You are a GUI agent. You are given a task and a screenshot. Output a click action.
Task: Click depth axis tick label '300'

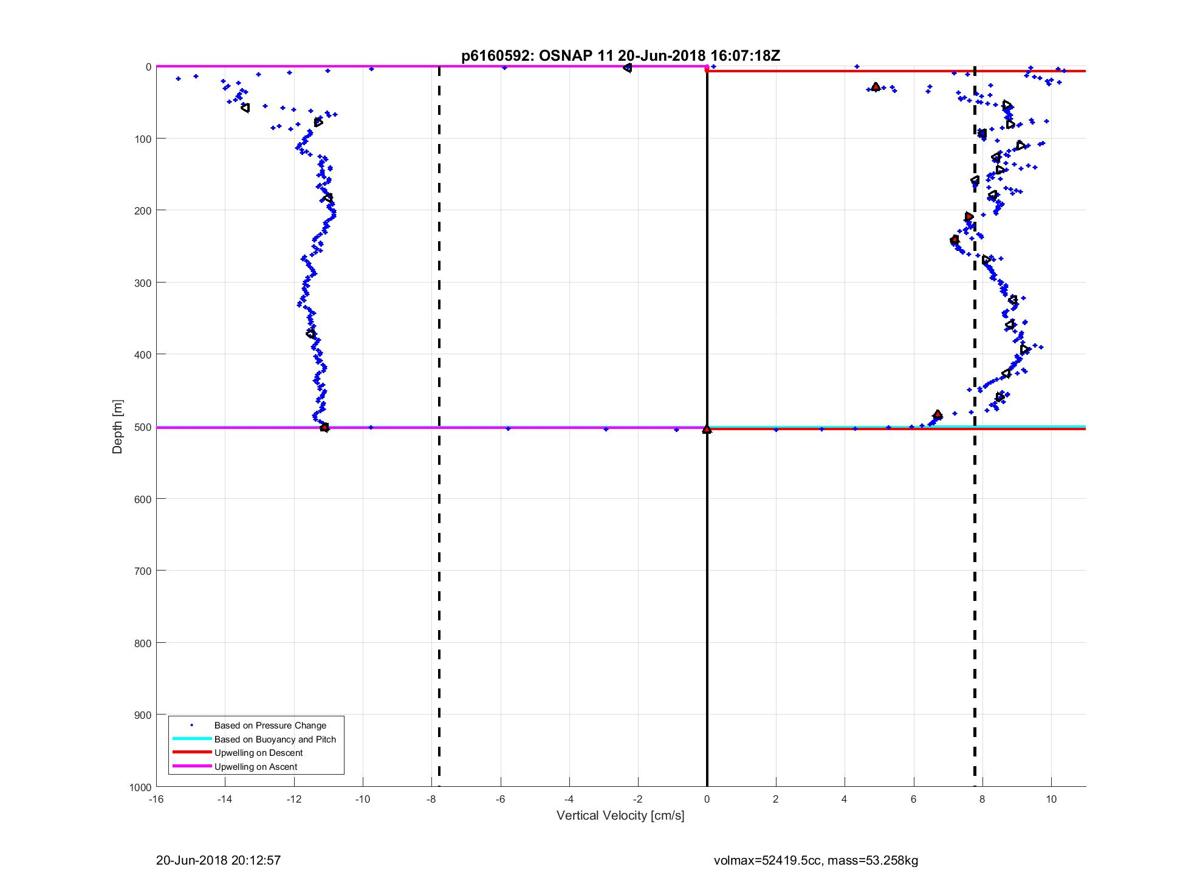pos(141,283)
